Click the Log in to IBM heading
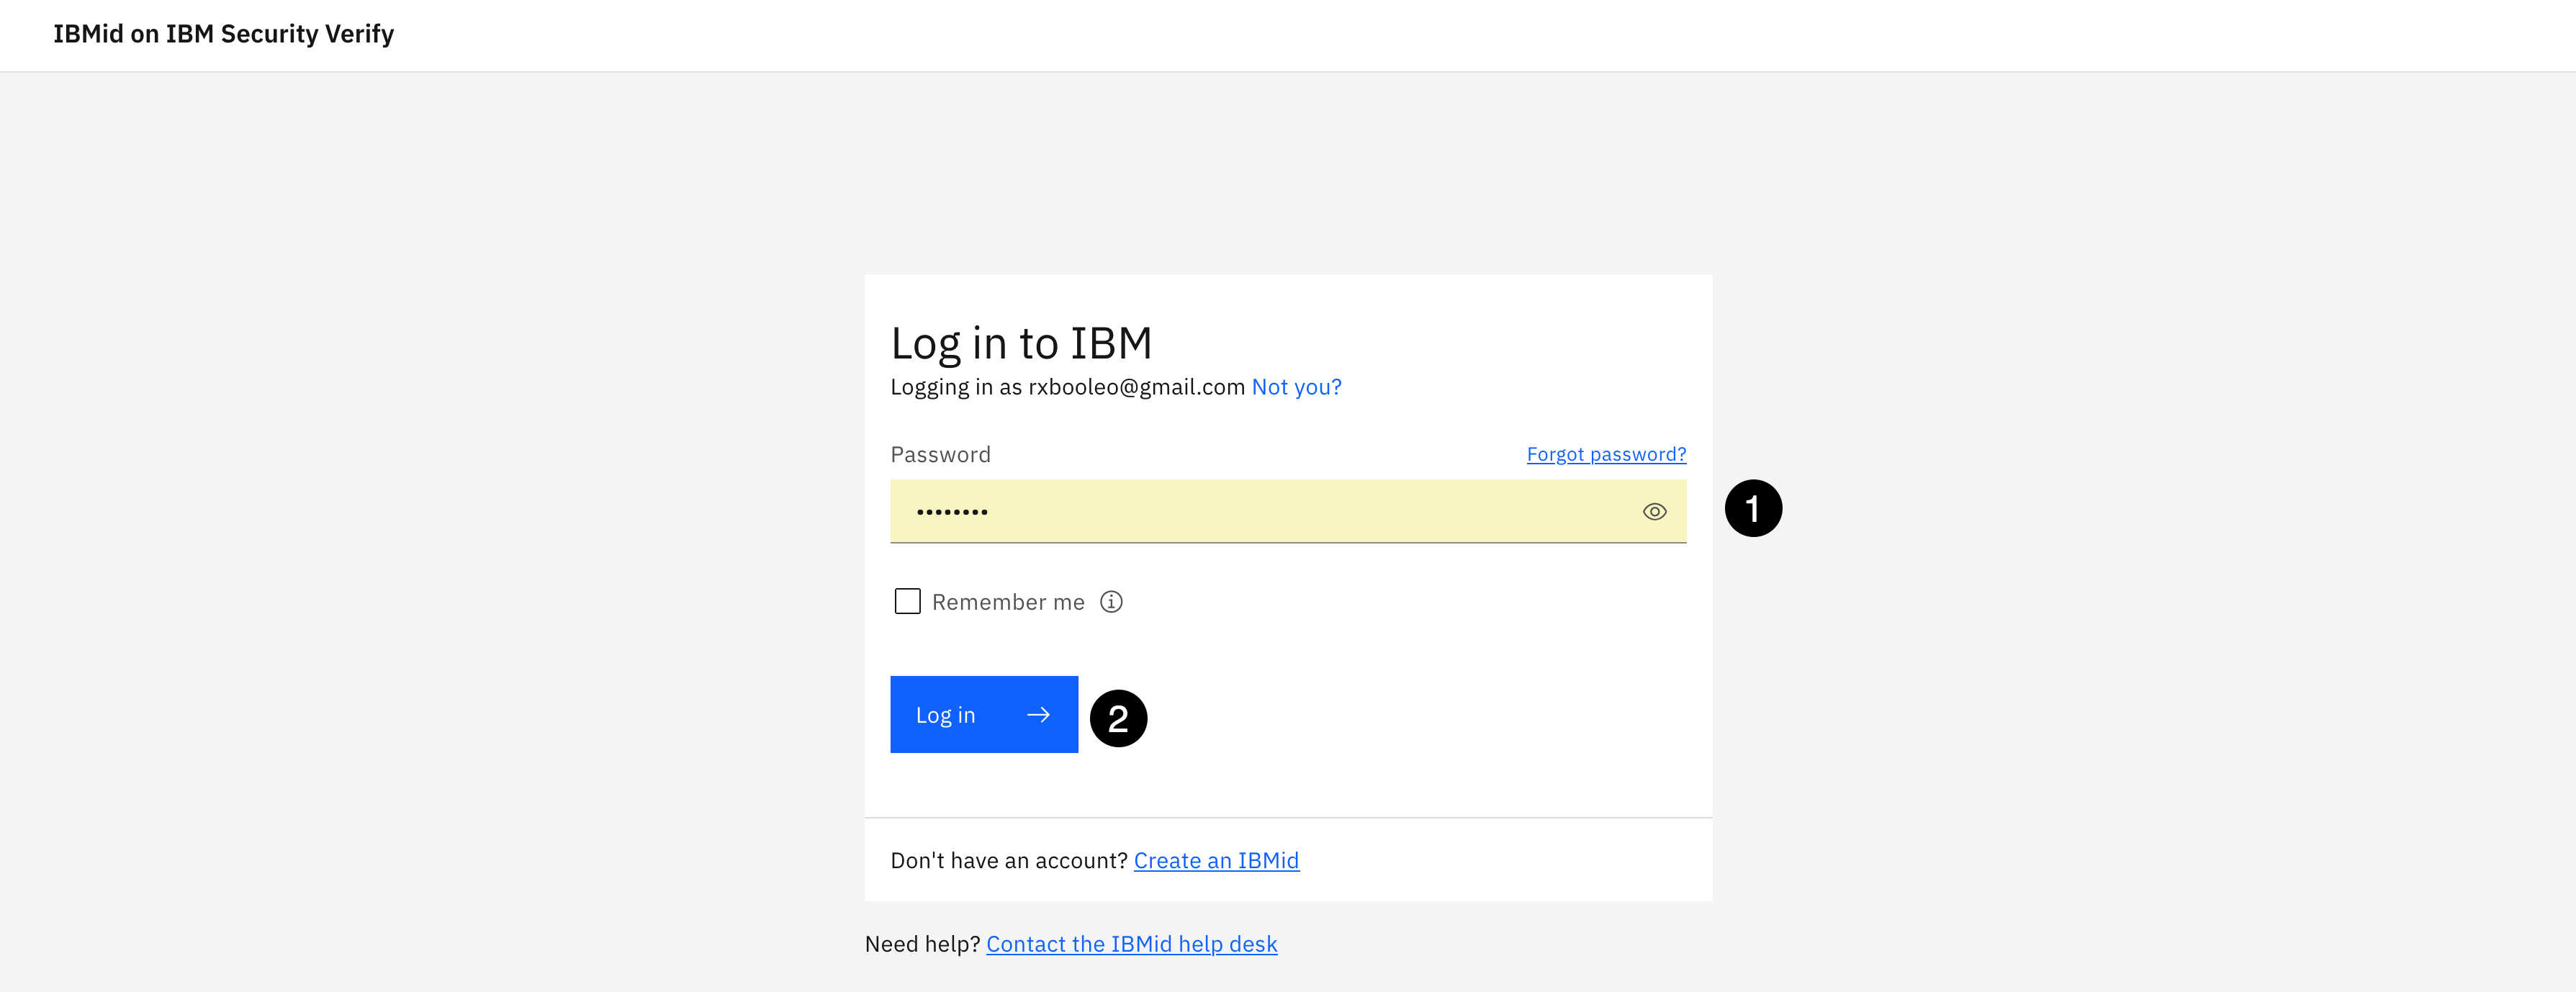 coord(1021,343)
